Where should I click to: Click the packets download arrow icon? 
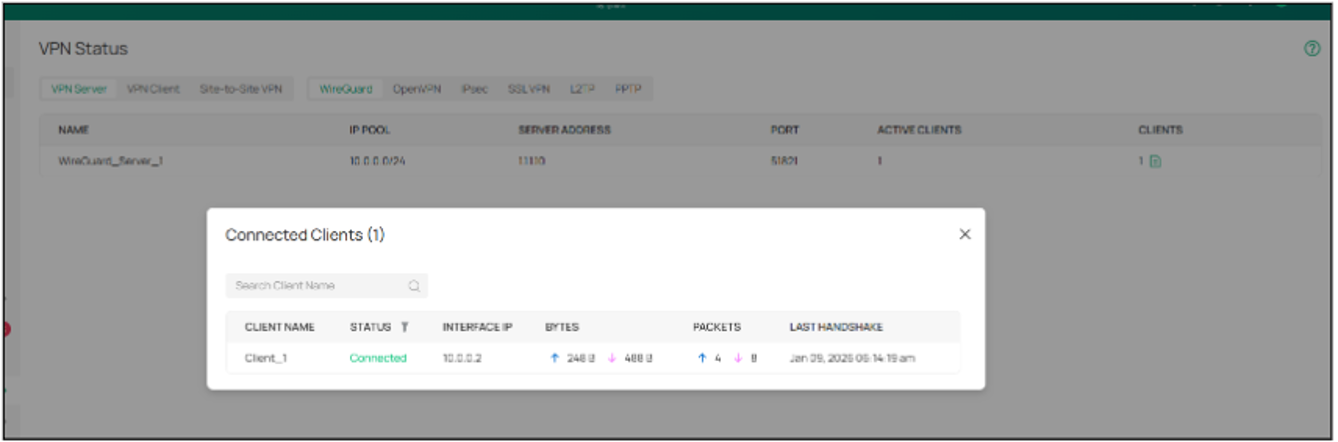[738, 358]
